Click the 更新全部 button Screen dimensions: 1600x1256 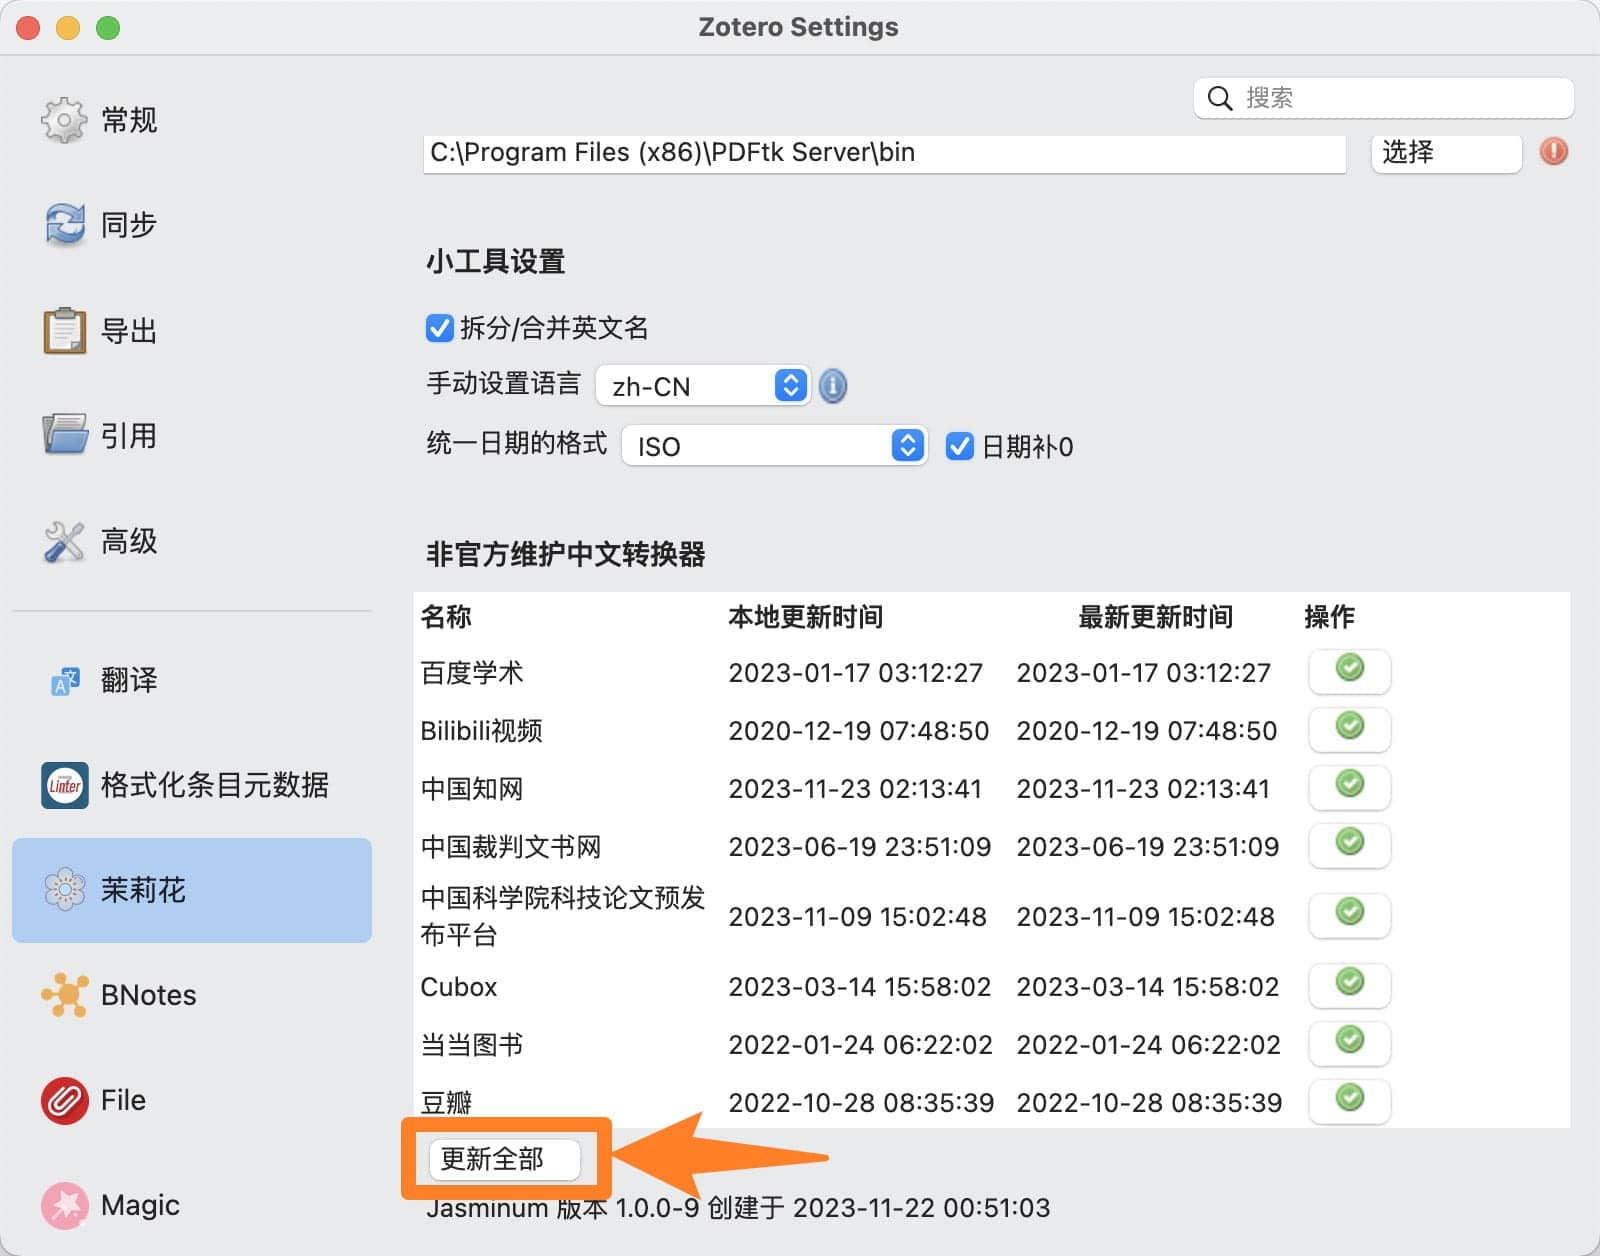(504, 1159)
